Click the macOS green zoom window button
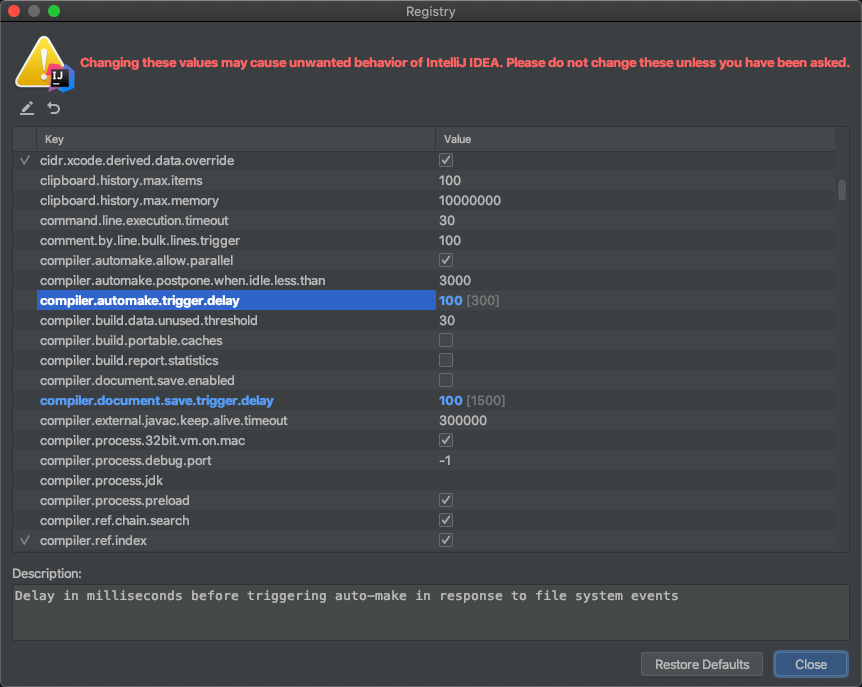Screen dimensions: 862x687 (x=54, y=11)
